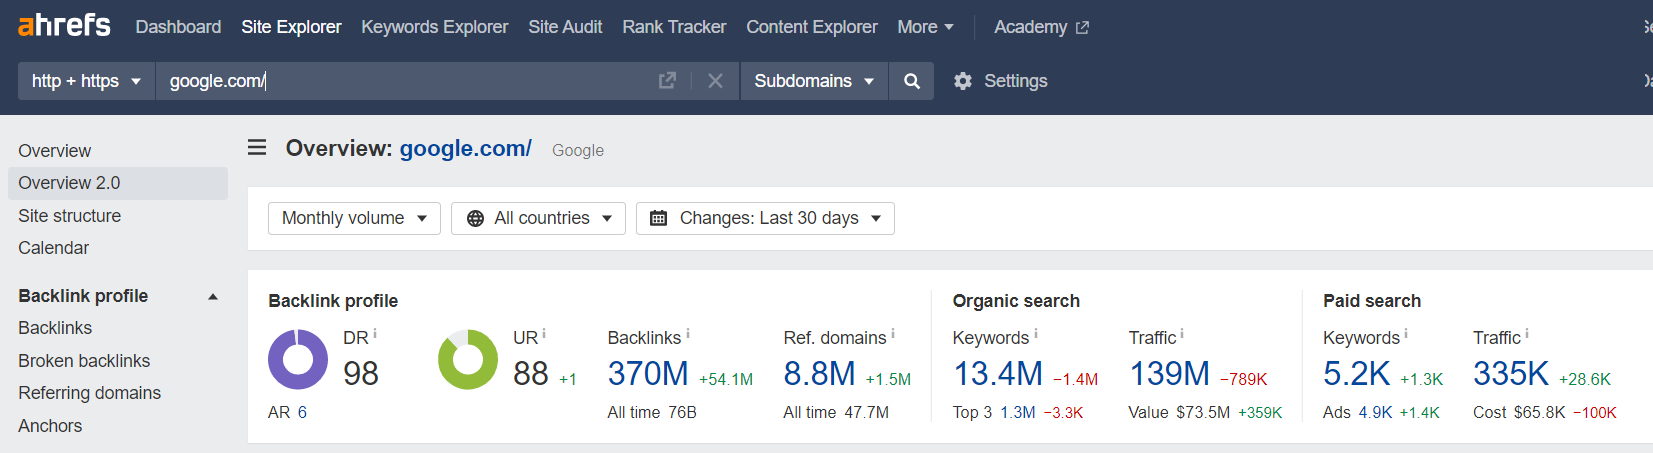Click the 5.2K paid keywords value
The height and width of the screenshot is (453, 1653).
point(1356,374)
